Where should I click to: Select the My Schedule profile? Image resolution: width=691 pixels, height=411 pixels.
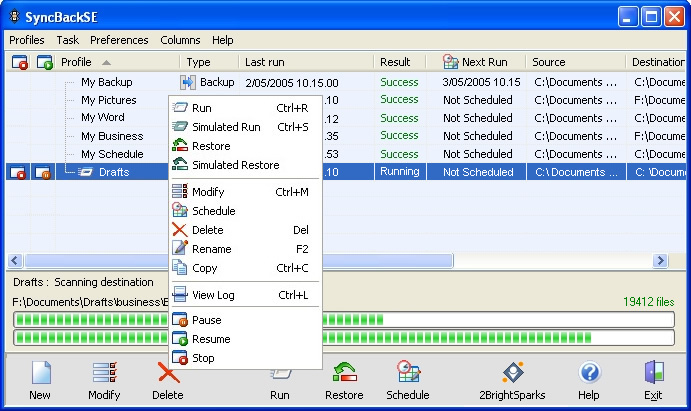pyautogui.click(x=112, y=154)
